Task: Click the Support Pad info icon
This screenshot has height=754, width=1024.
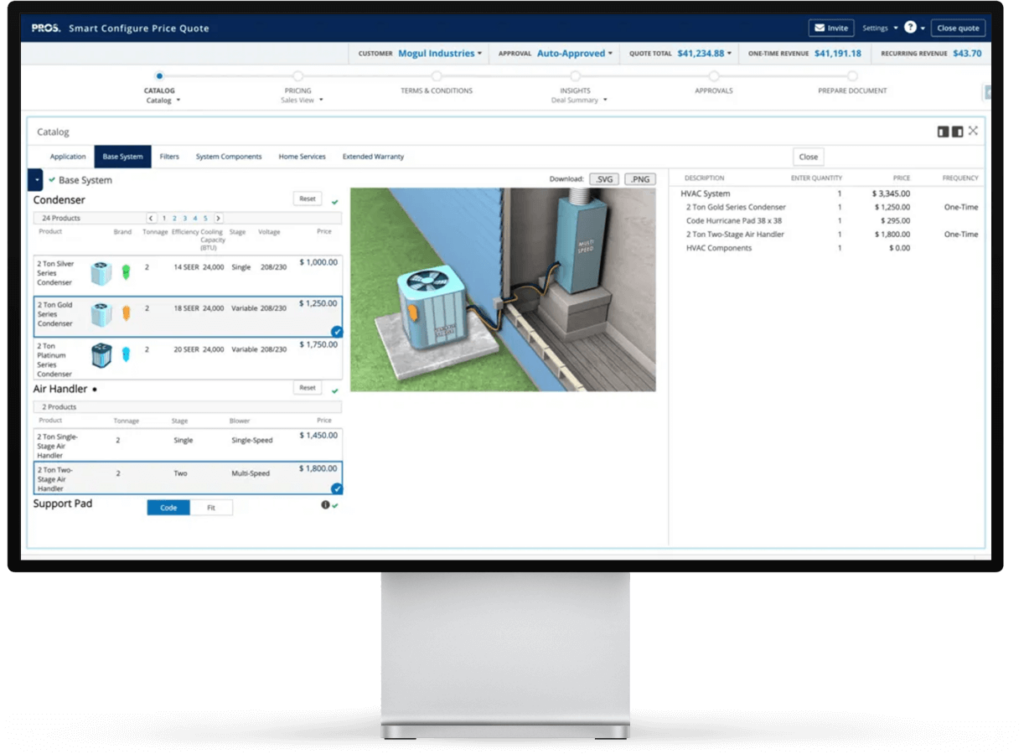Action: point(325,506)
